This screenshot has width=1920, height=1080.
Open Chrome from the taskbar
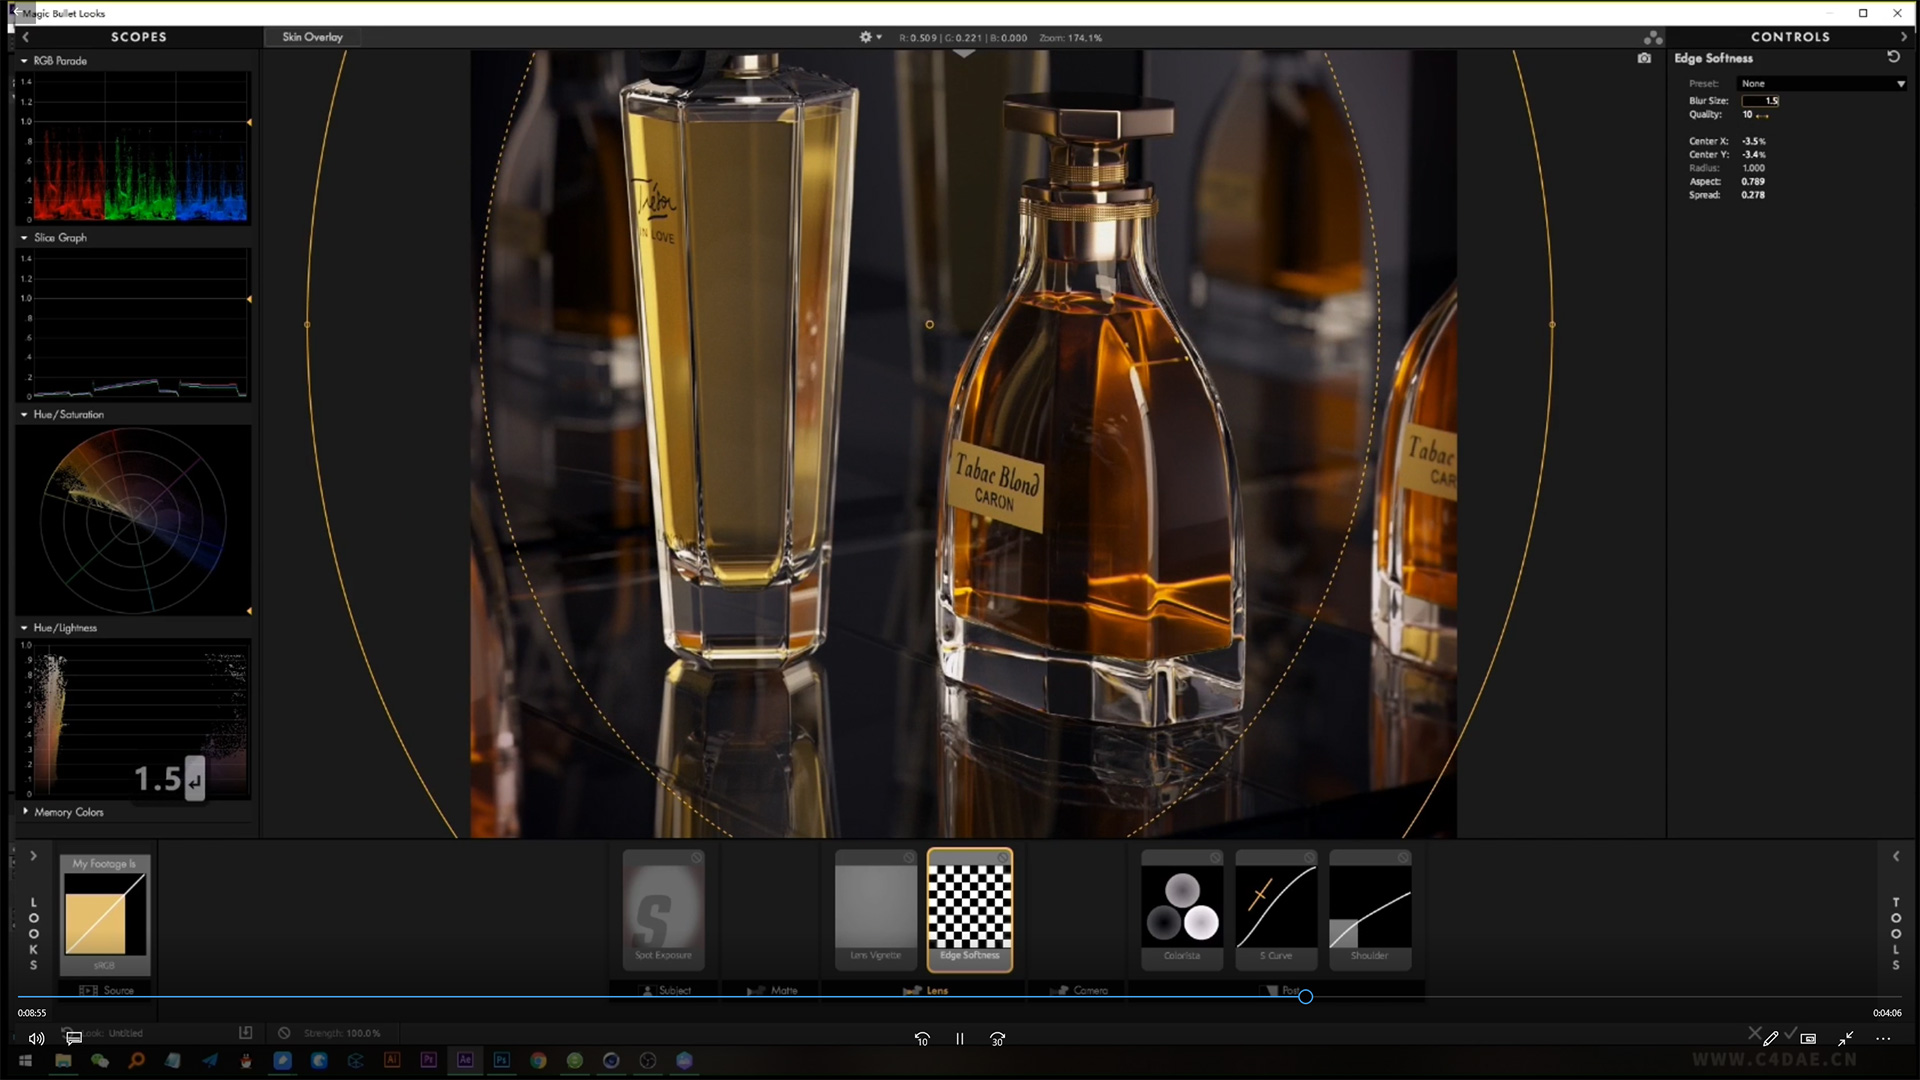538,1061
